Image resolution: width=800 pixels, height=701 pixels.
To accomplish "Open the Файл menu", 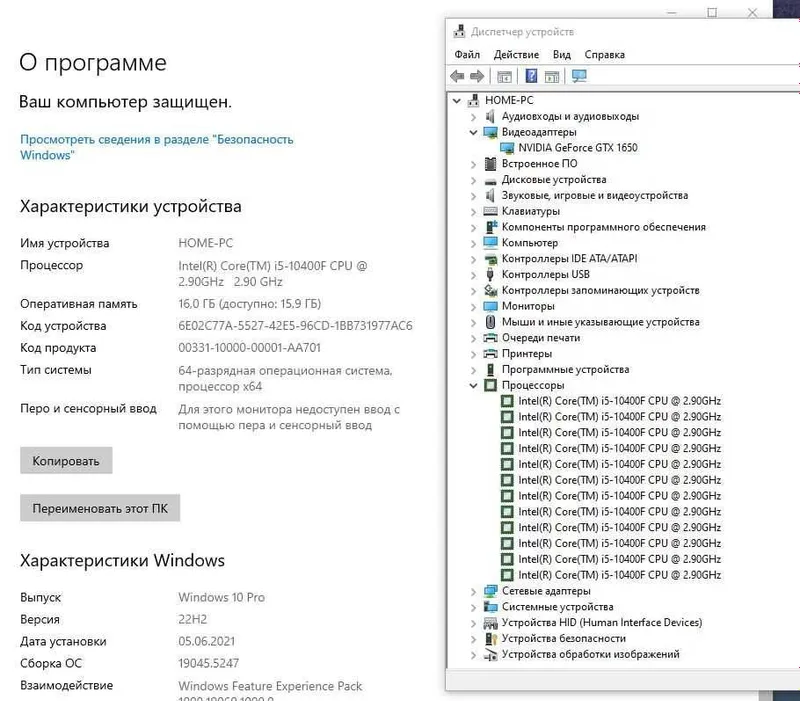I will coord(467,55).
